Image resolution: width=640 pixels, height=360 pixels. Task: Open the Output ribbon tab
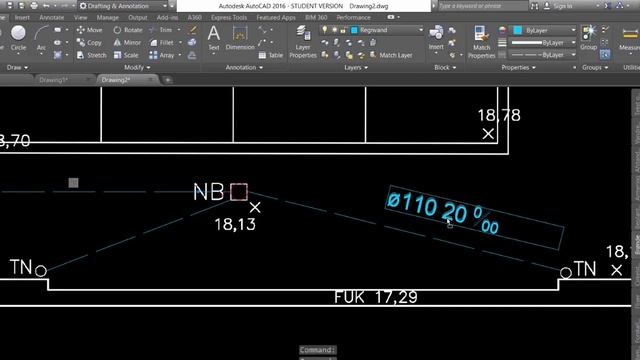pos(138,18)
